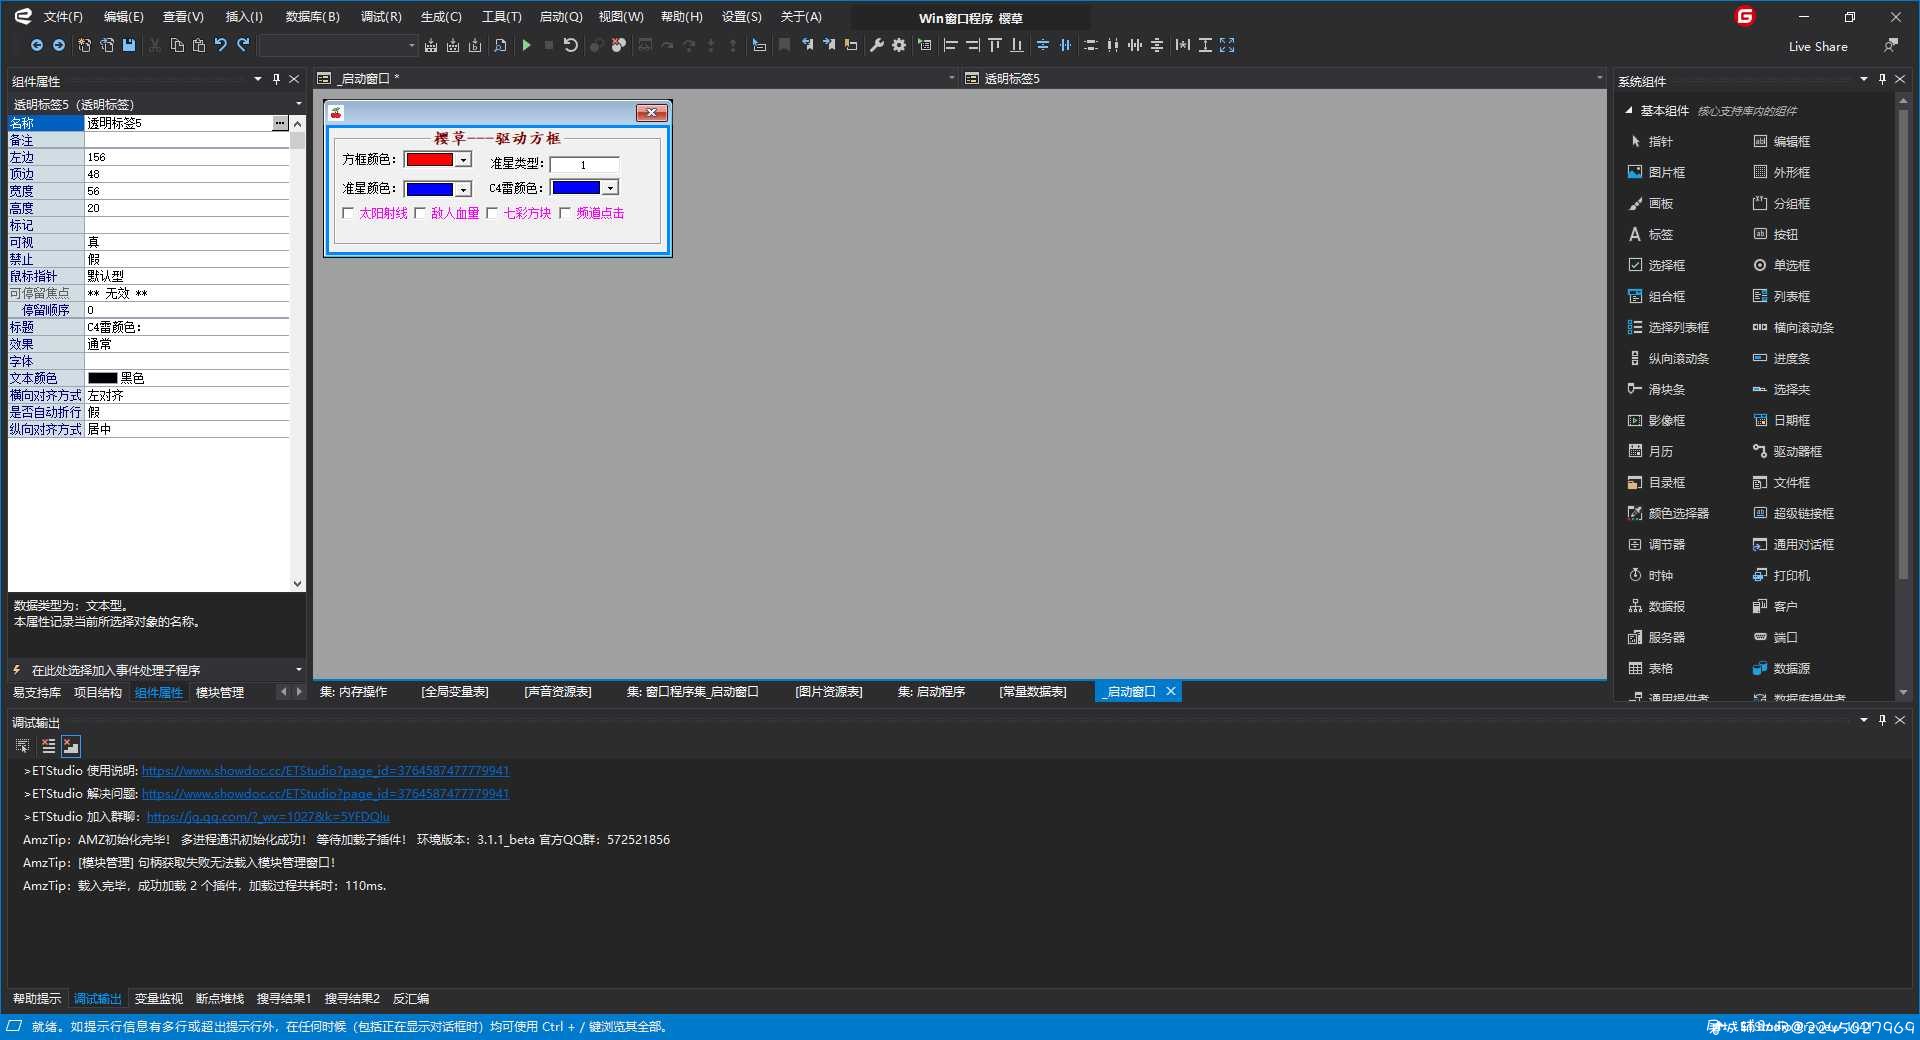The width and height of the screenshot is (1920, 1040).
Task: Toggle the 七彩方块 checkbox
Action: [x=492, y=213]
